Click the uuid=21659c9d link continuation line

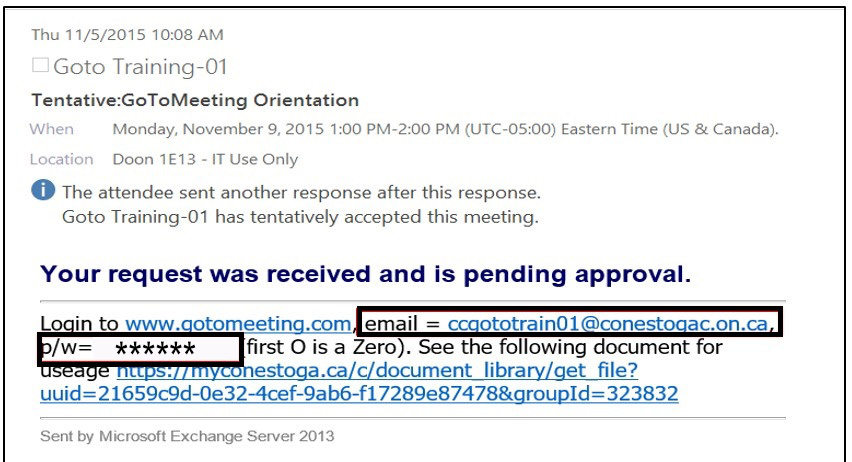pos(359,394)
